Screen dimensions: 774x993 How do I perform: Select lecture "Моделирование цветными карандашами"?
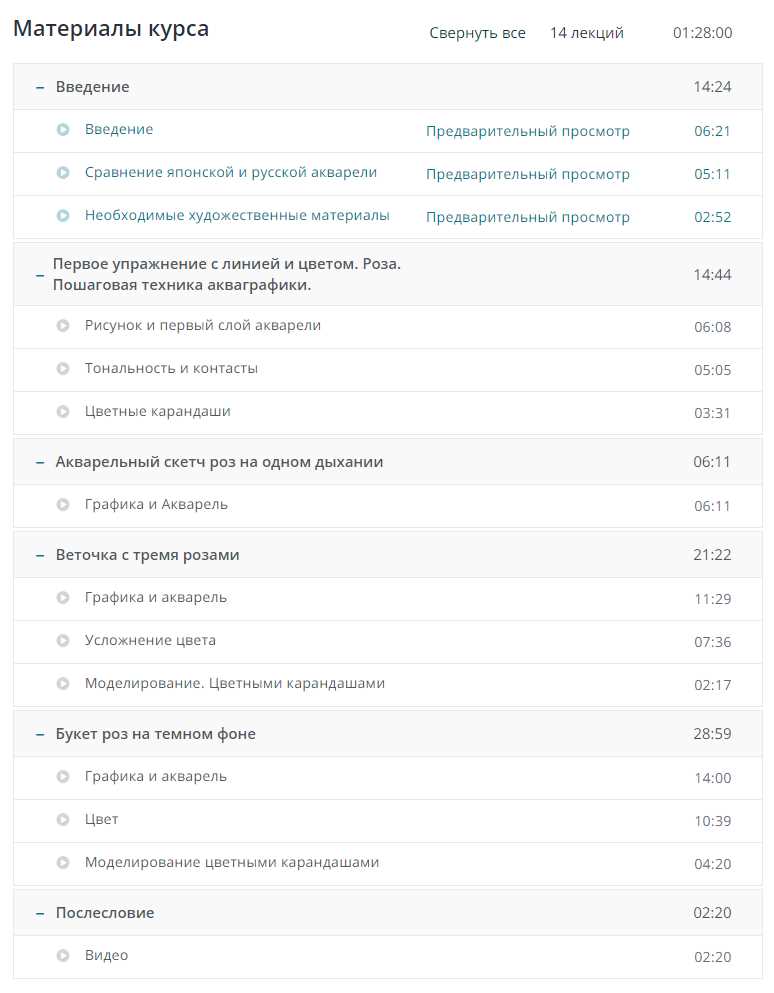coord(231,863)
